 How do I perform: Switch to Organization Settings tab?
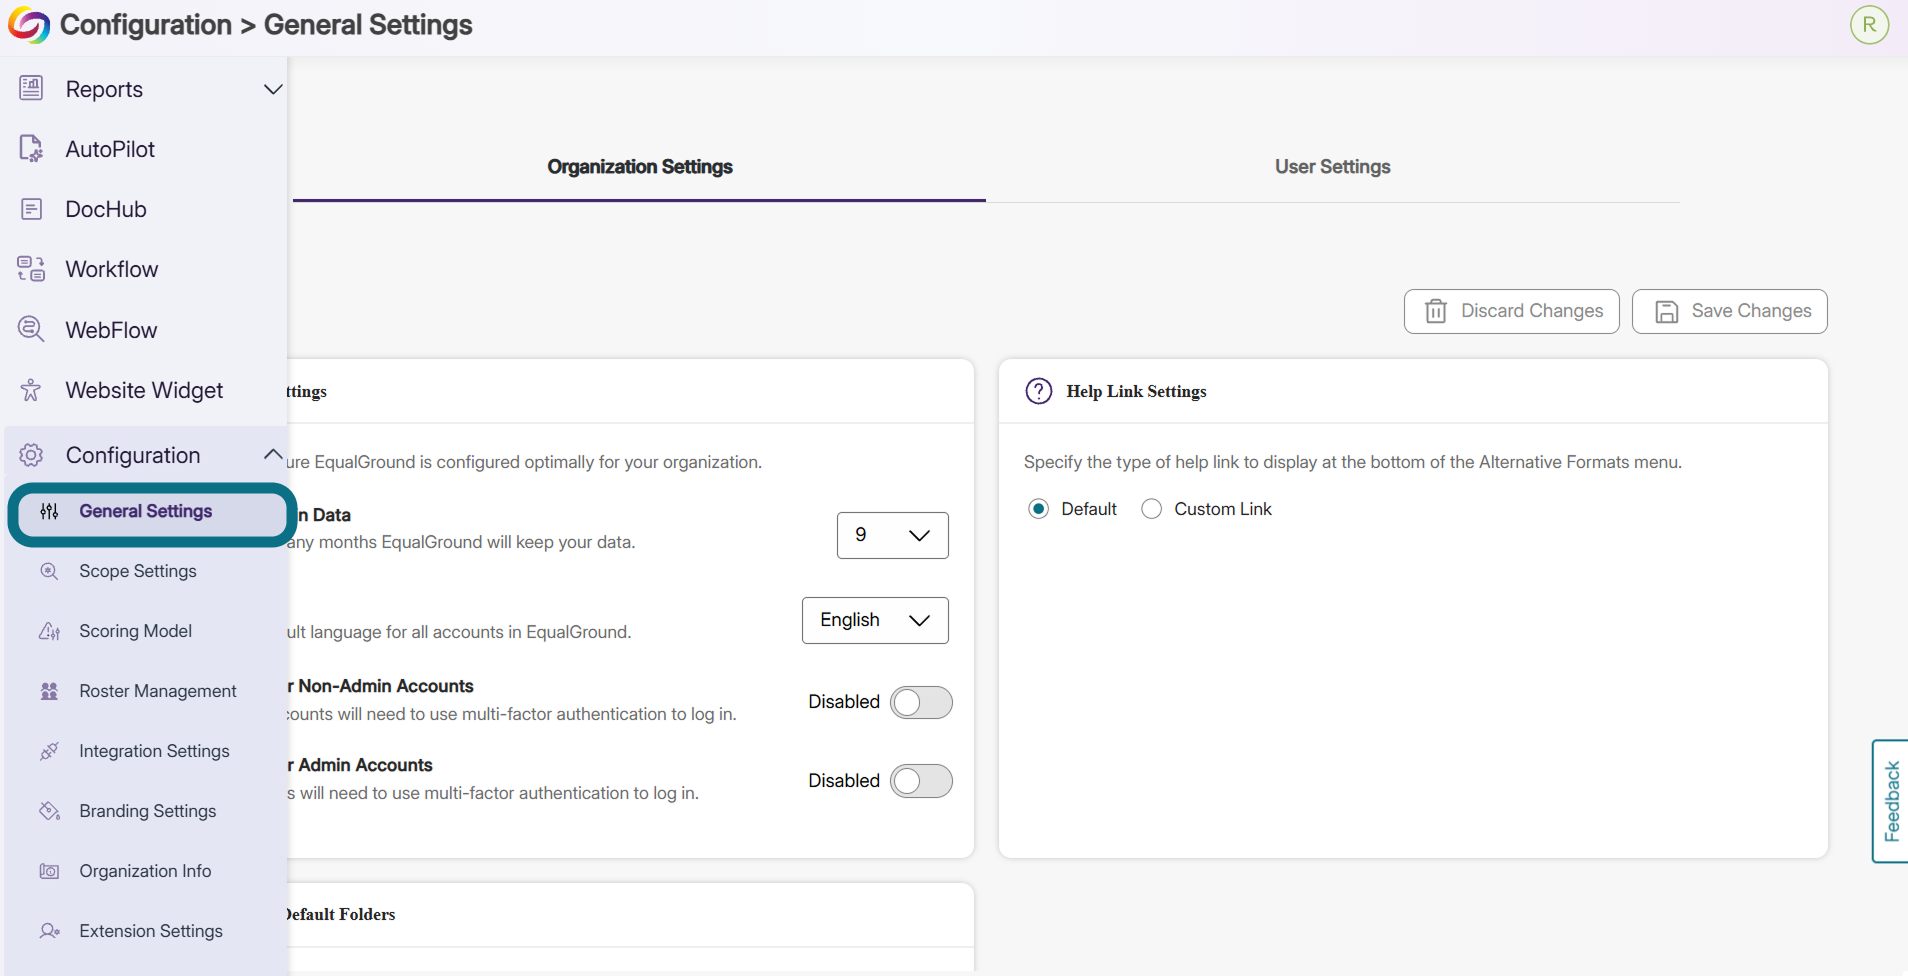(x=640, y=167)
